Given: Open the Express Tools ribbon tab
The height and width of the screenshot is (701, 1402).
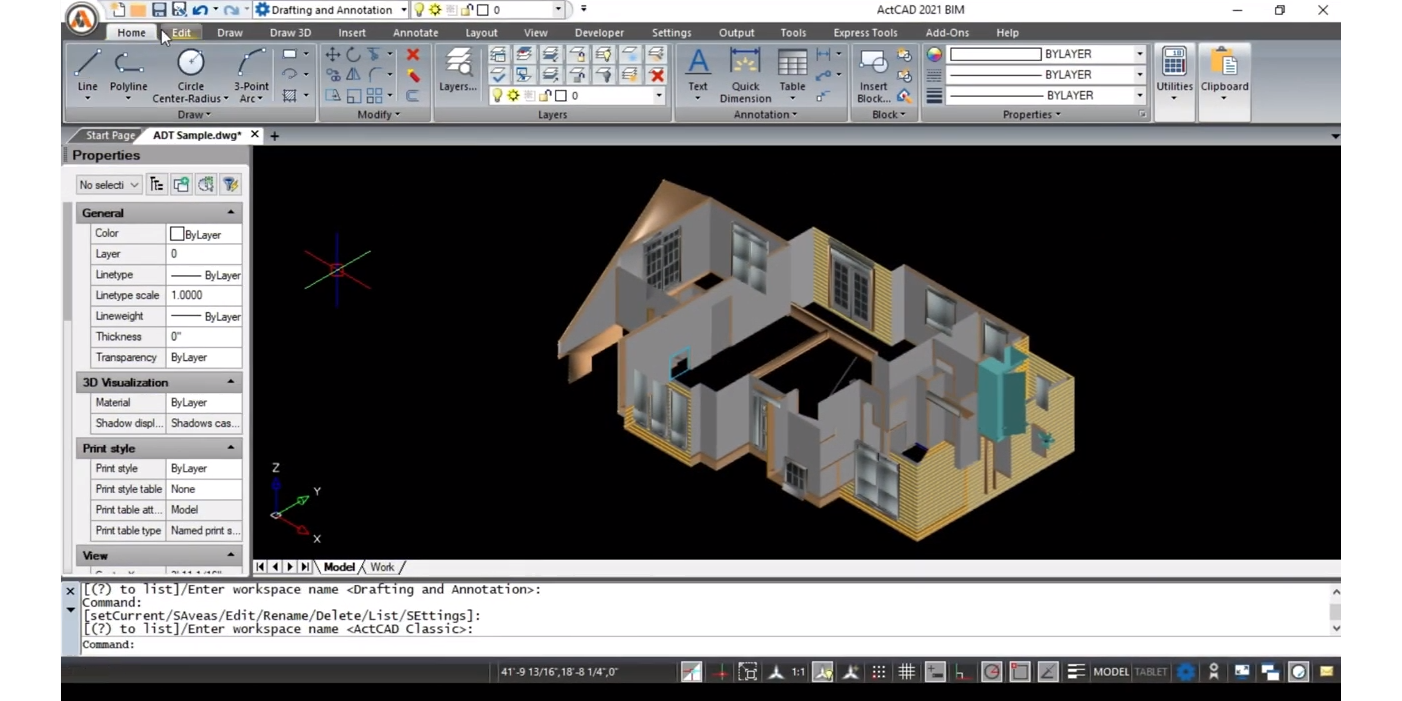Looking at the screenshot, I should (865, 33).
